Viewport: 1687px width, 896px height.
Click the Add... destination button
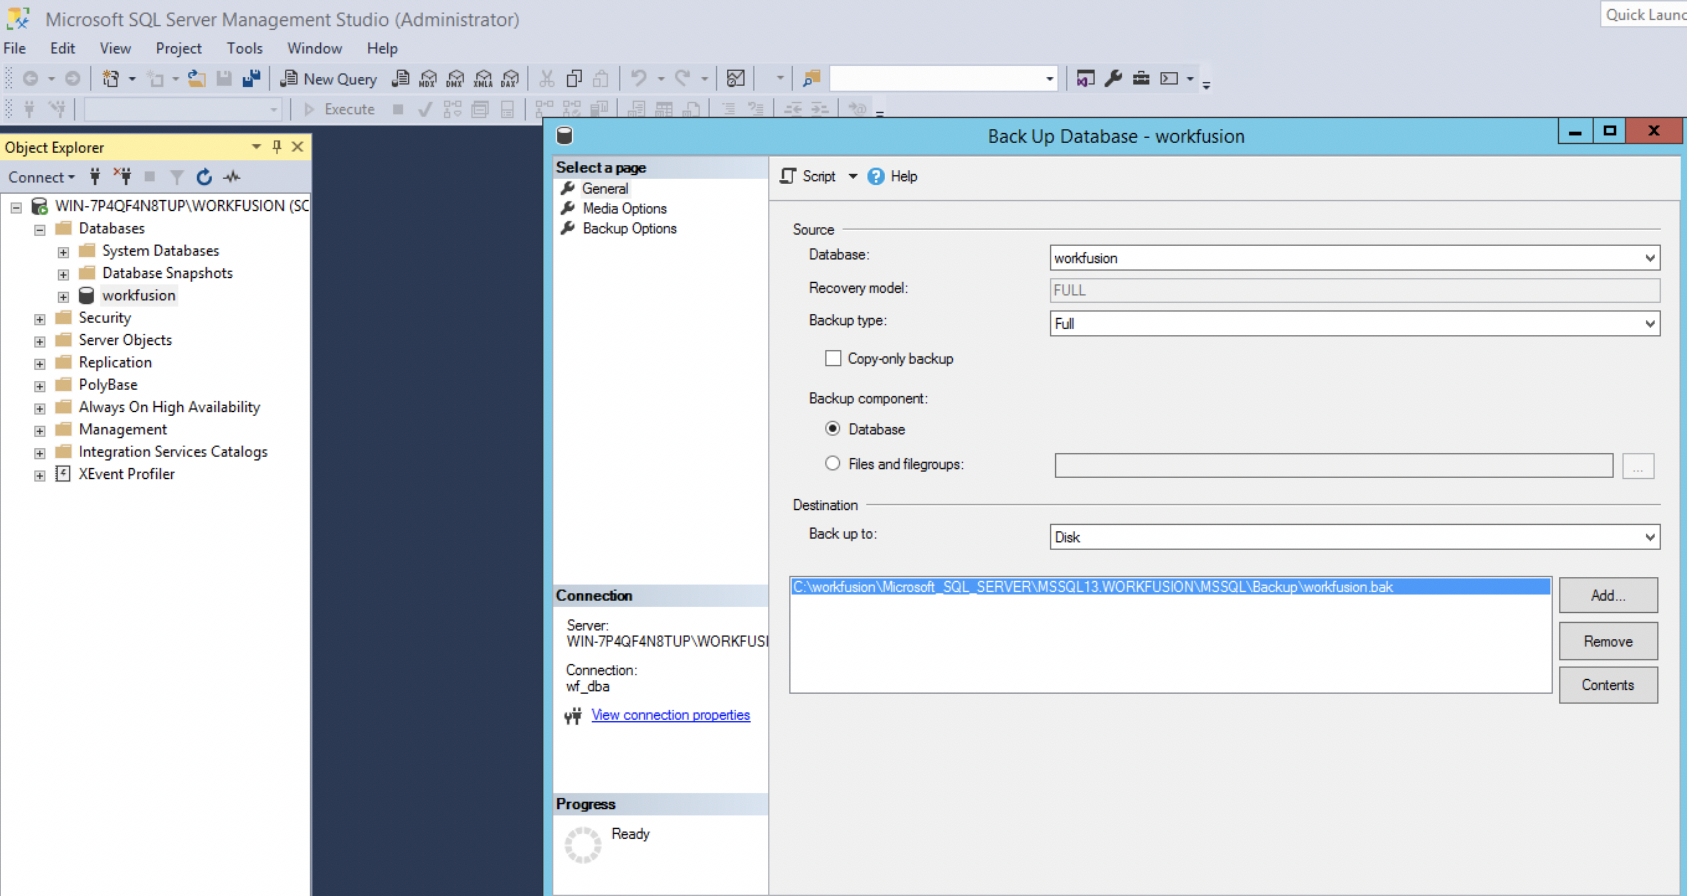click(1608, 595)
